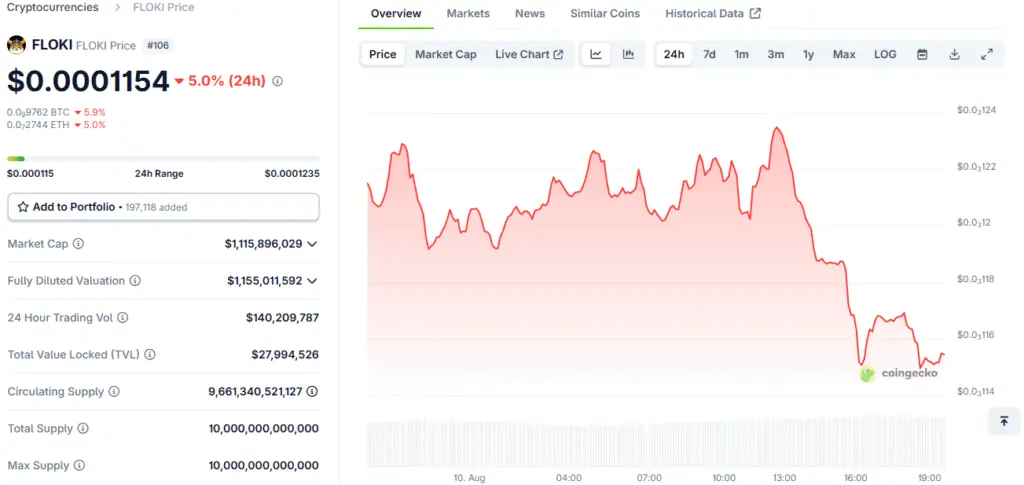Click the $27,994,526 TVL value
1024x485 pixels.
pyautogui.click(x=285, y=354)
